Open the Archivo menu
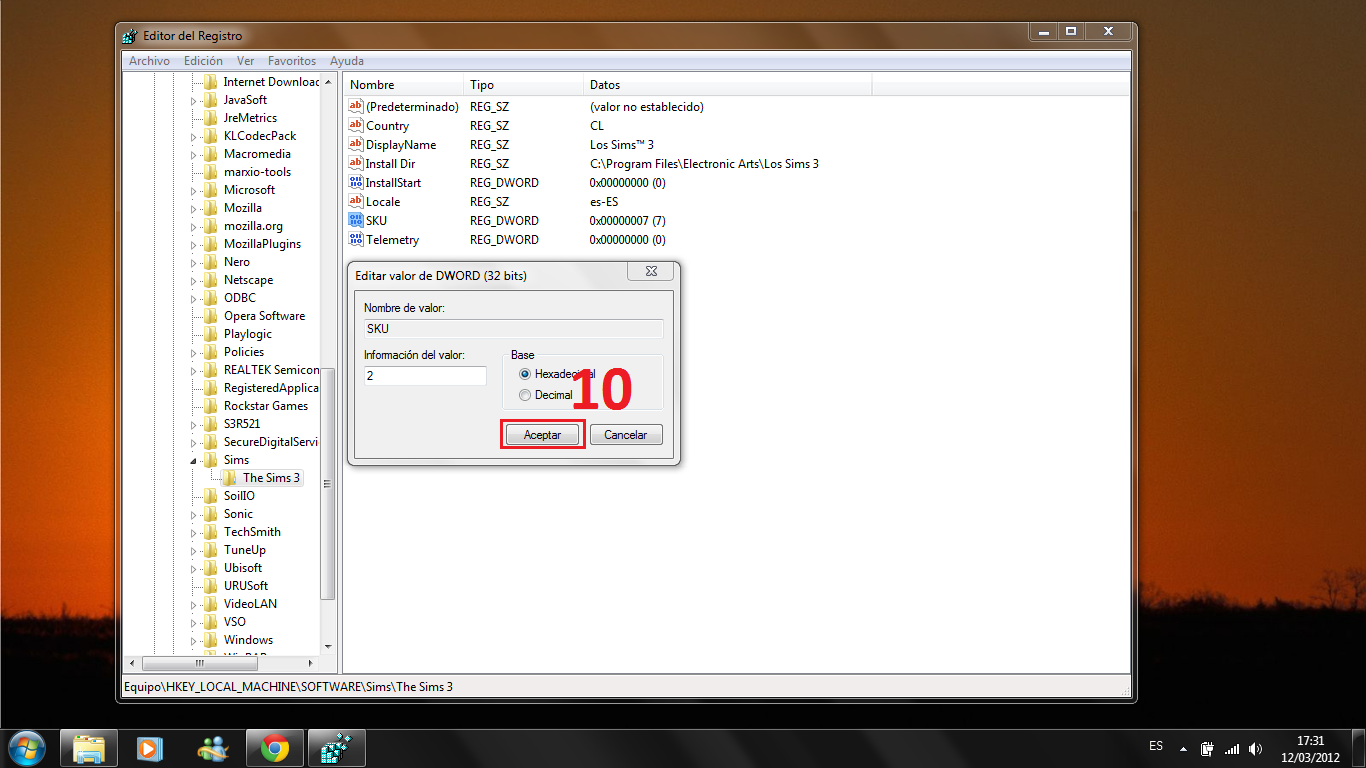Screen dimensions: 1366x768 (149, 61)
